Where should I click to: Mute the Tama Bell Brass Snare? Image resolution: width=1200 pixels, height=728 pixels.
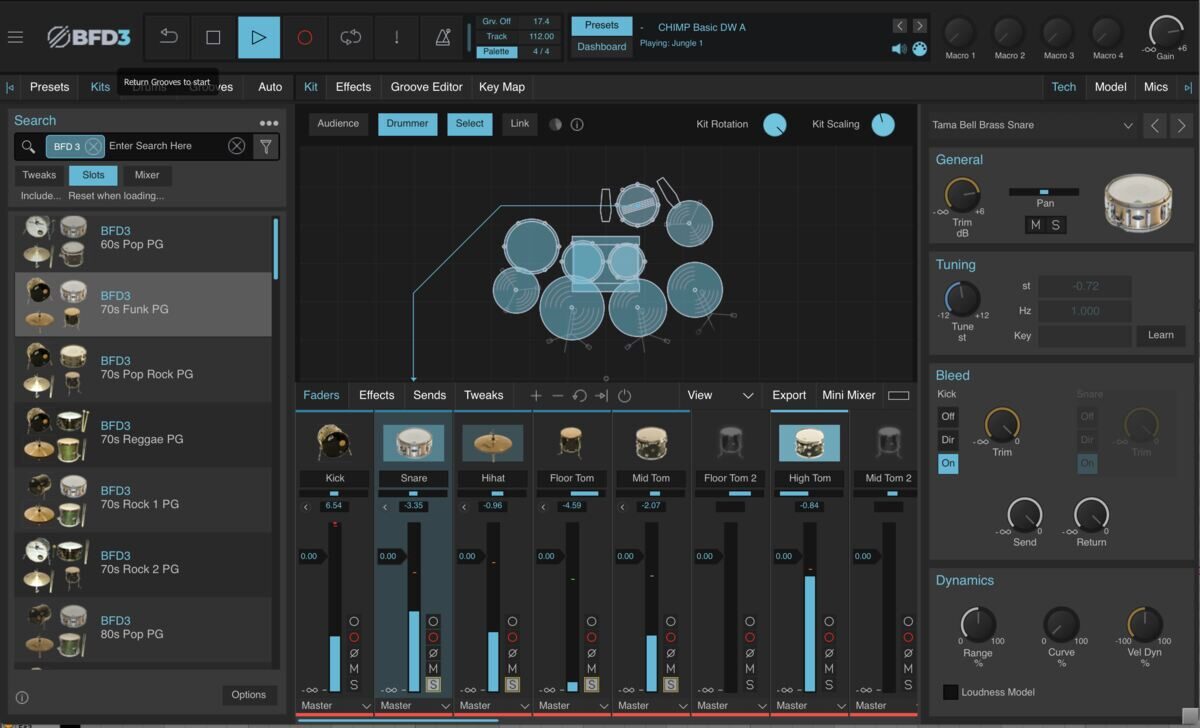click(x=1036, y=225)
